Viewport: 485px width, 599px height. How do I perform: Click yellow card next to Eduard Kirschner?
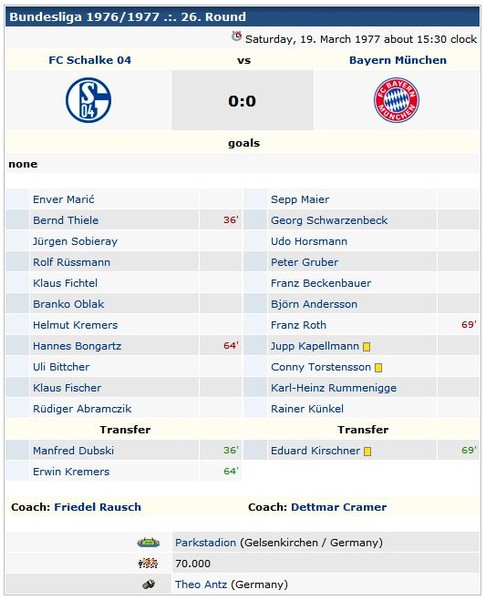click(x=367, y=452)
